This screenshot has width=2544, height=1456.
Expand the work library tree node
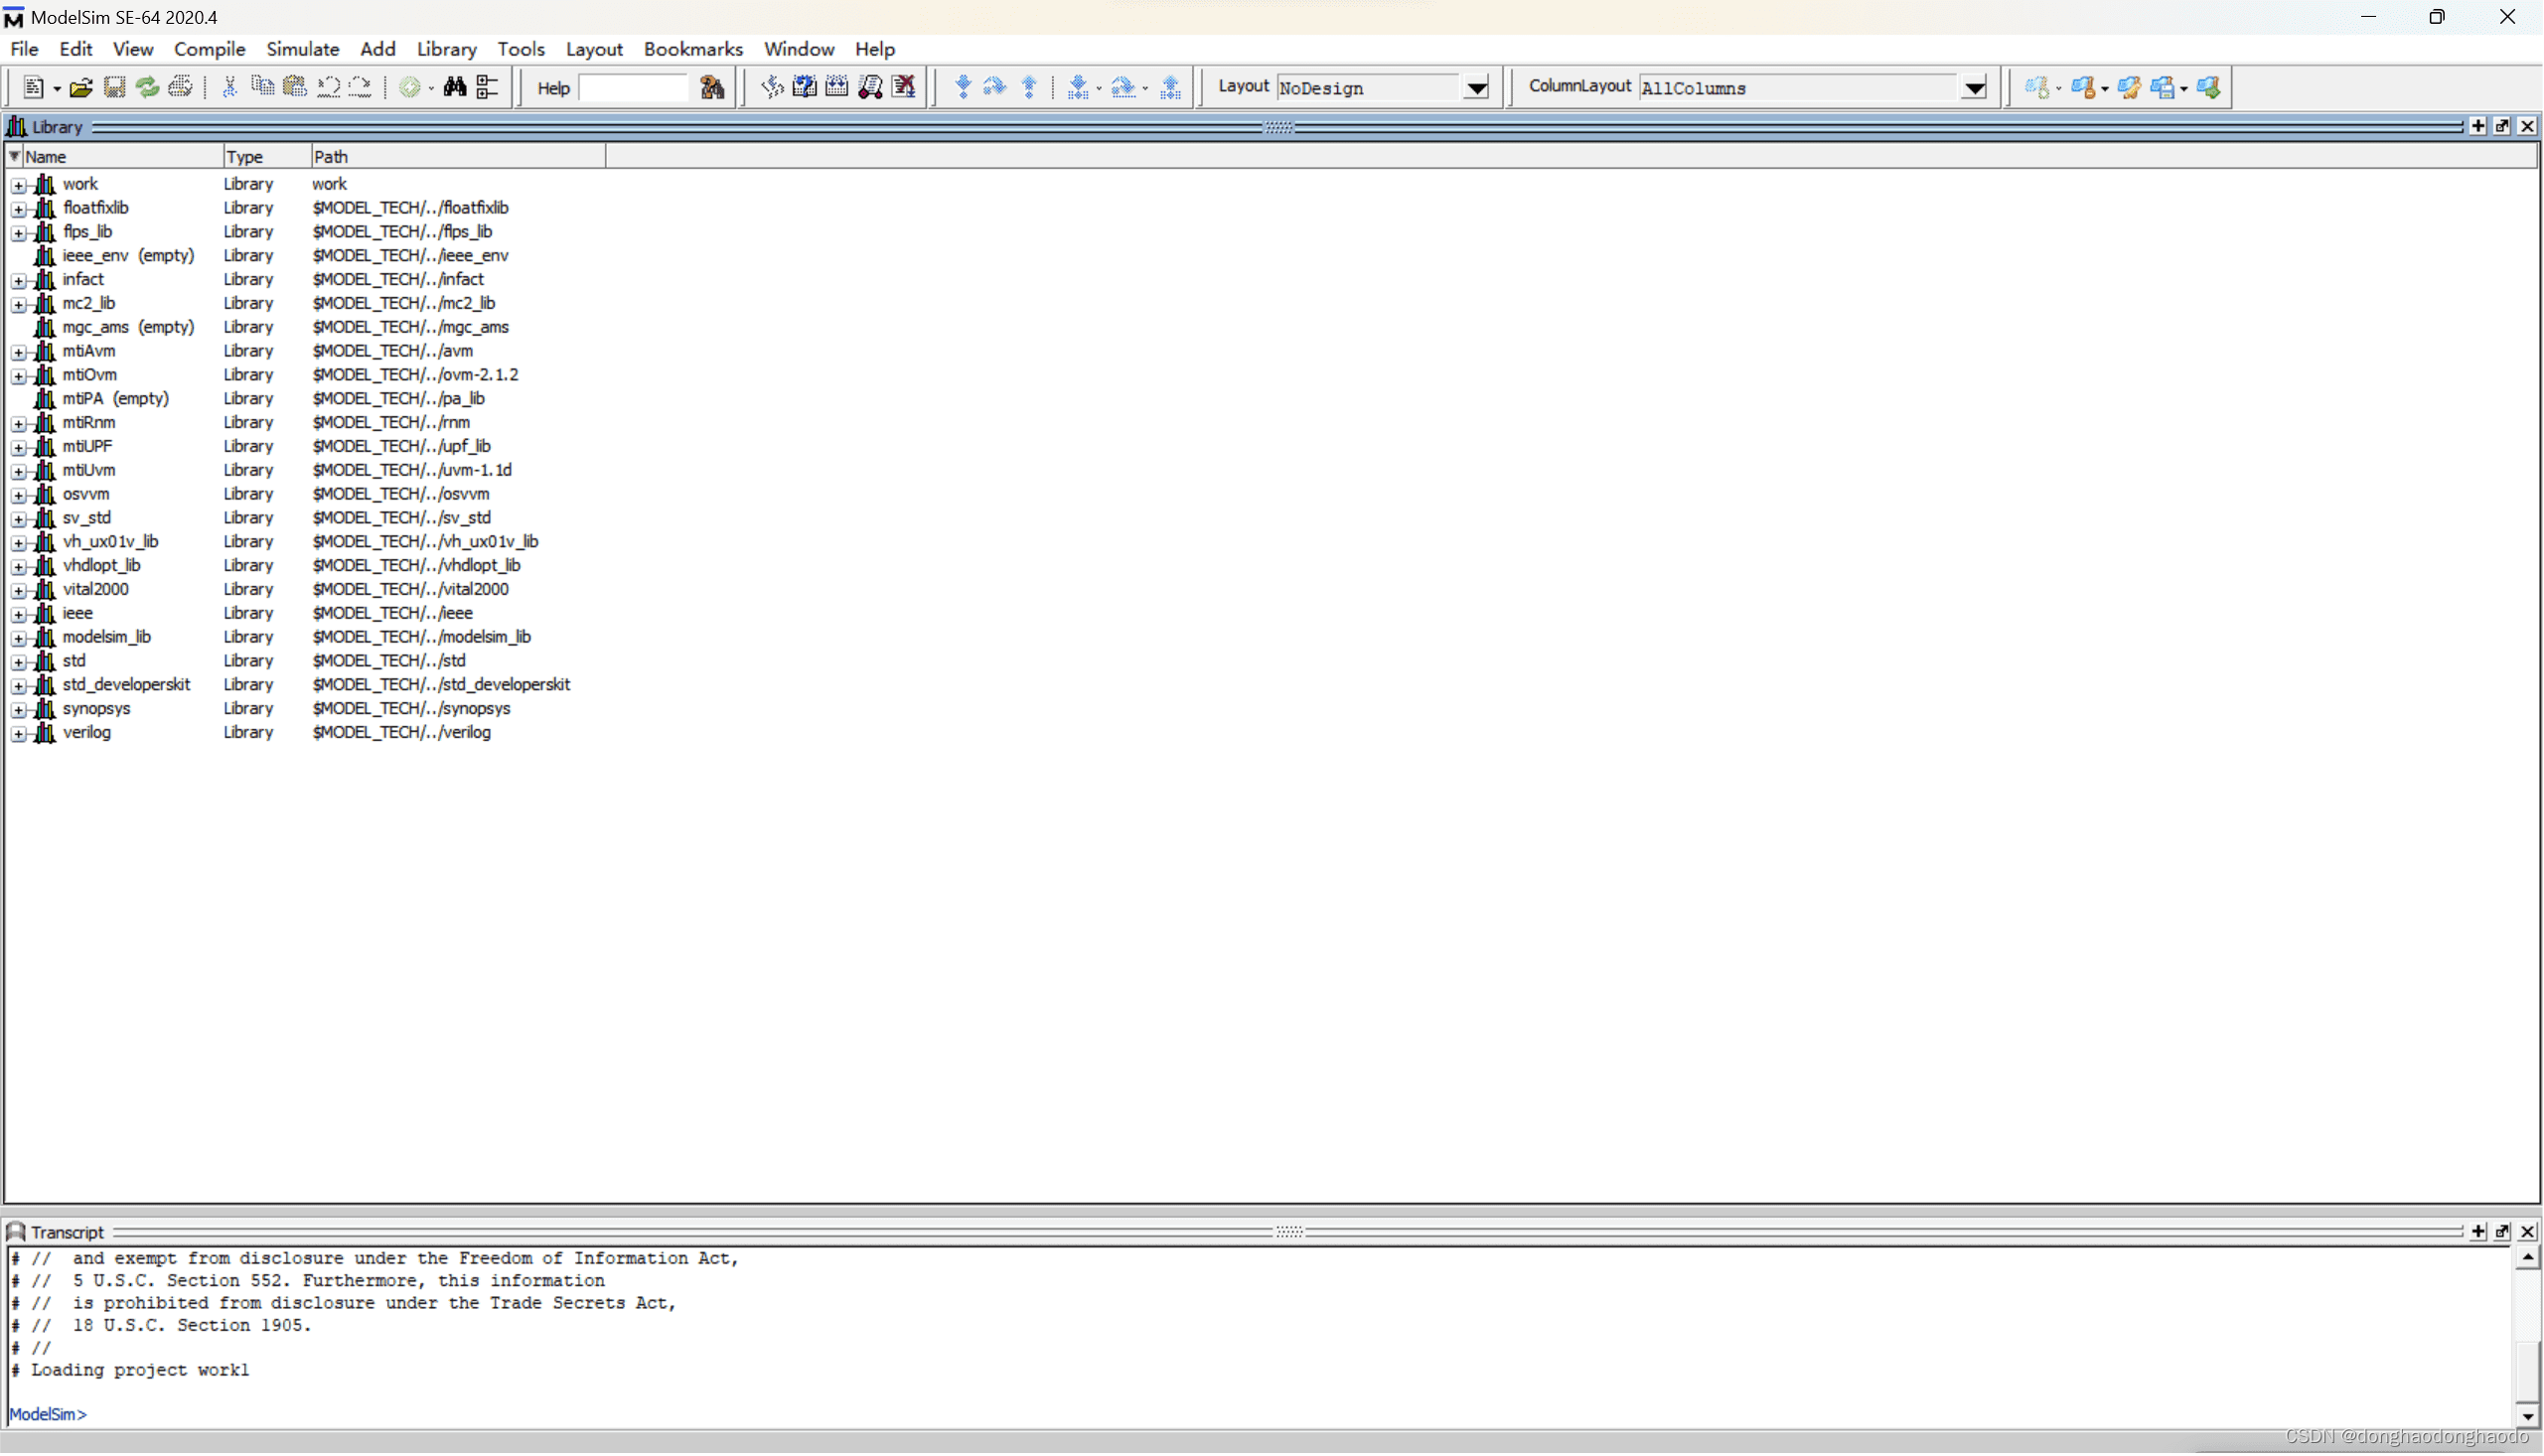18,185
